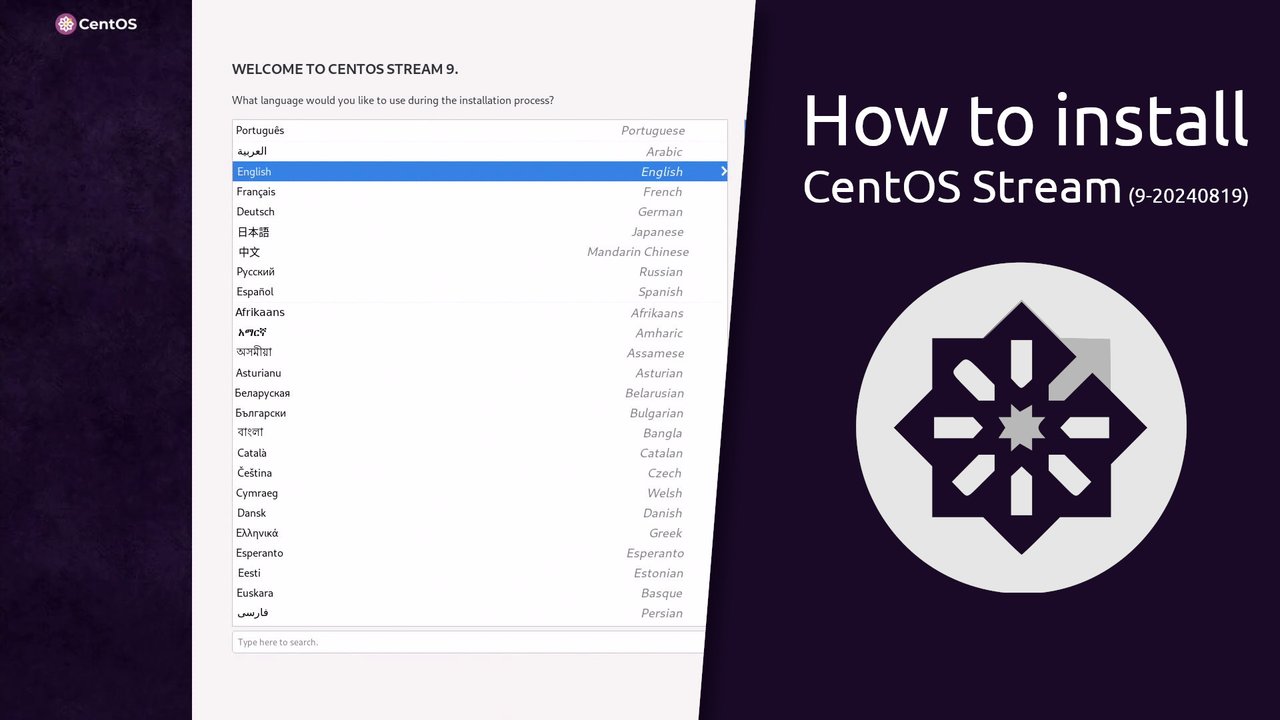Select Euskara (Basque) language

tap(468, 593)
